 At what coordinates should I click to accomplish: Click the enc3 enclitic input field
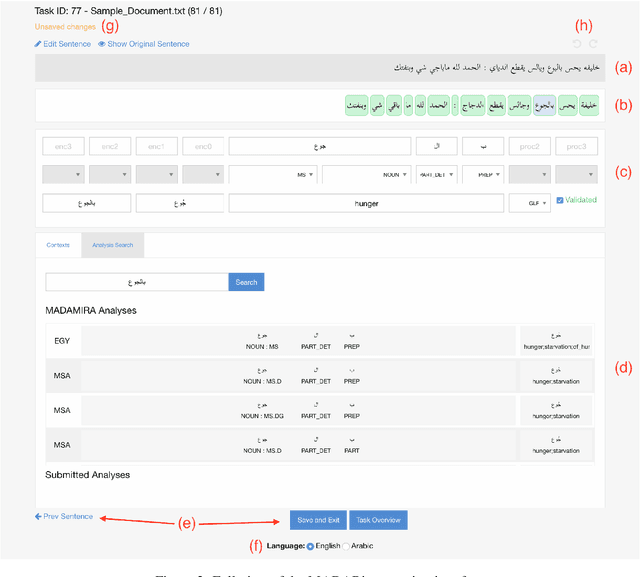coord(63,146)
